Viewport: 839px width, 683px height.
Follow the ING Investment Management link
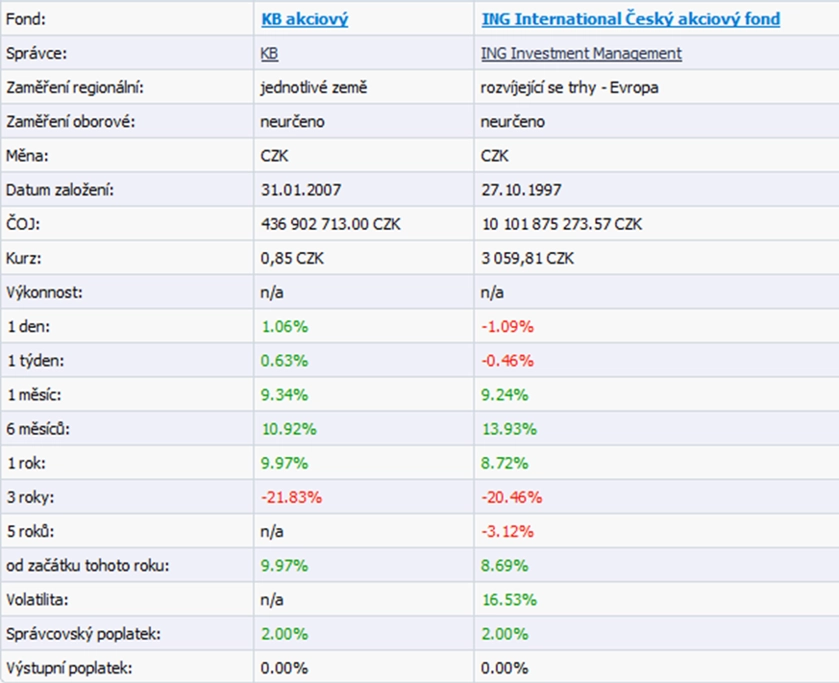tap(581, 54)
